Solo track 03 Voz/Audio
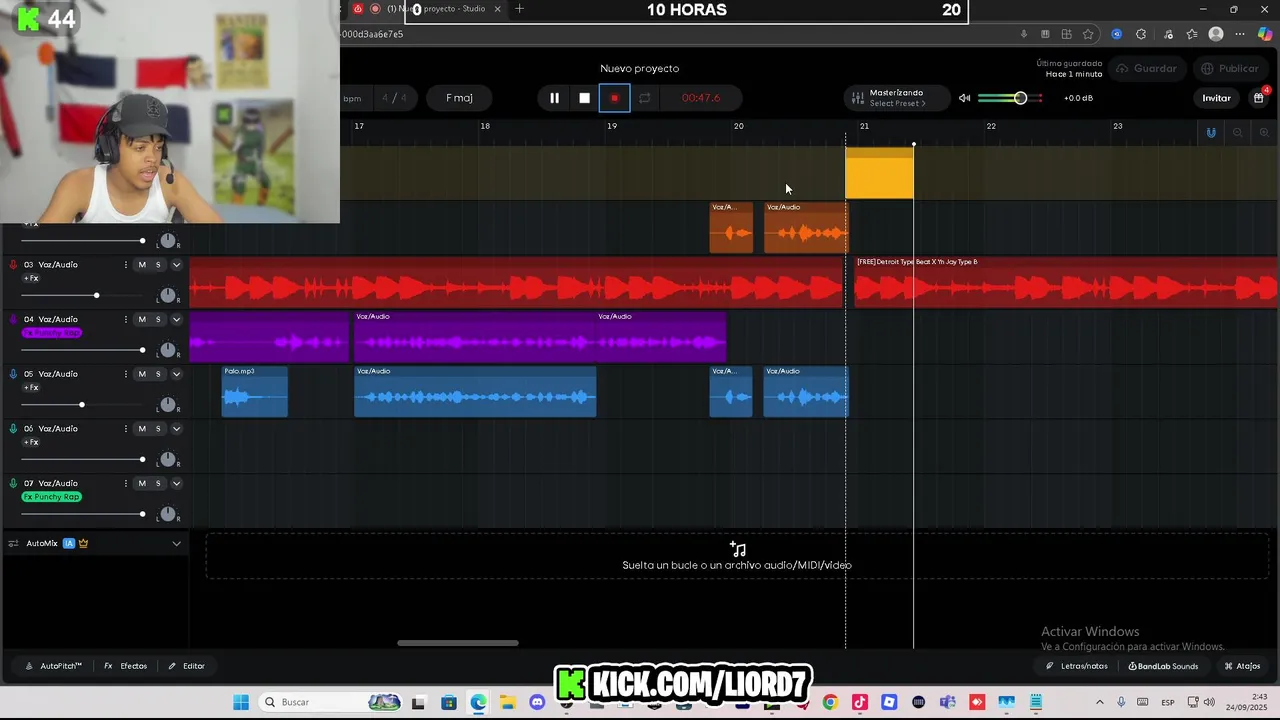The image size is (1280, 720). point(158,265)
